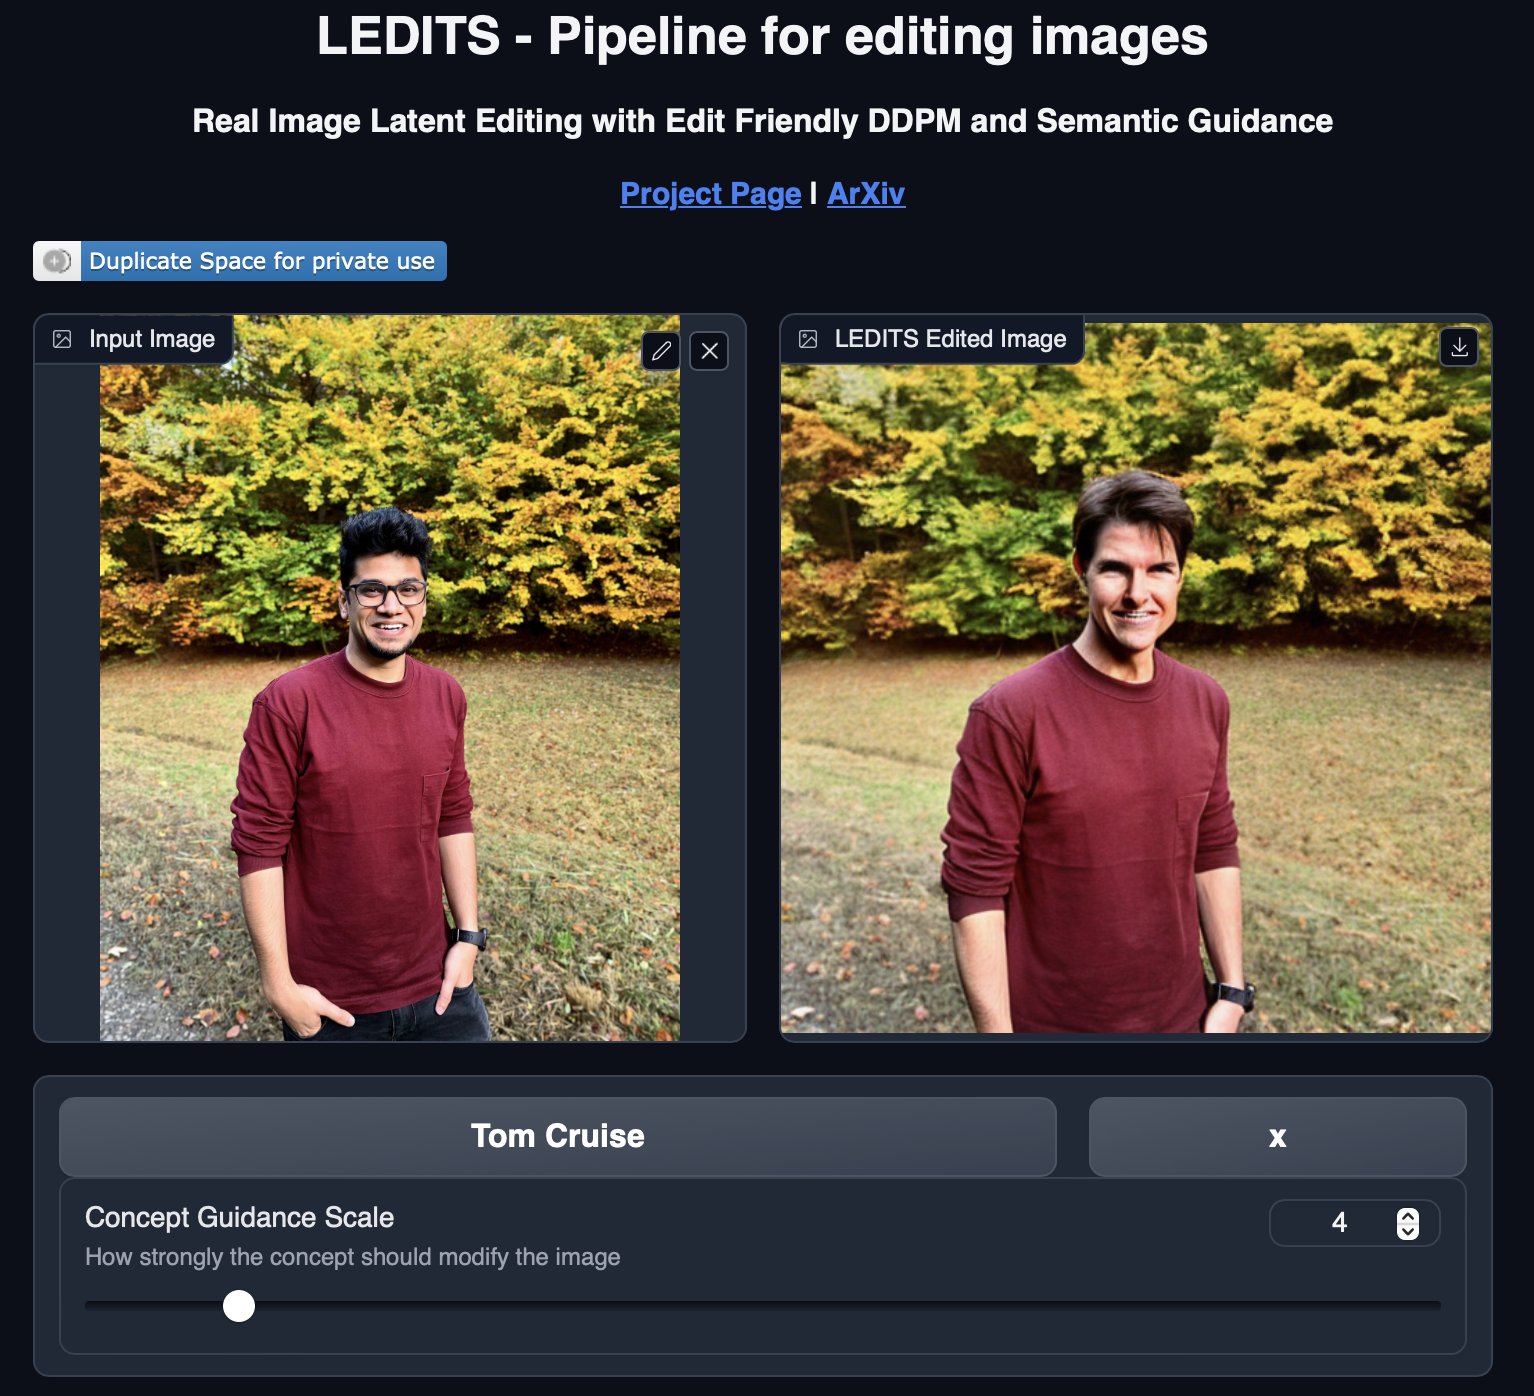Open the ArXiv link
1534x1396 pixels.
click(866, 193)
